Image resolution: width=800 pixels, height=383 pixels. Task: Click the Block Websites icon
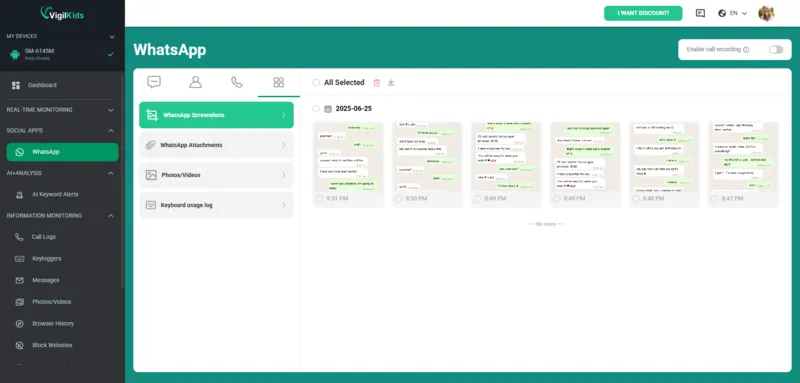19,345
